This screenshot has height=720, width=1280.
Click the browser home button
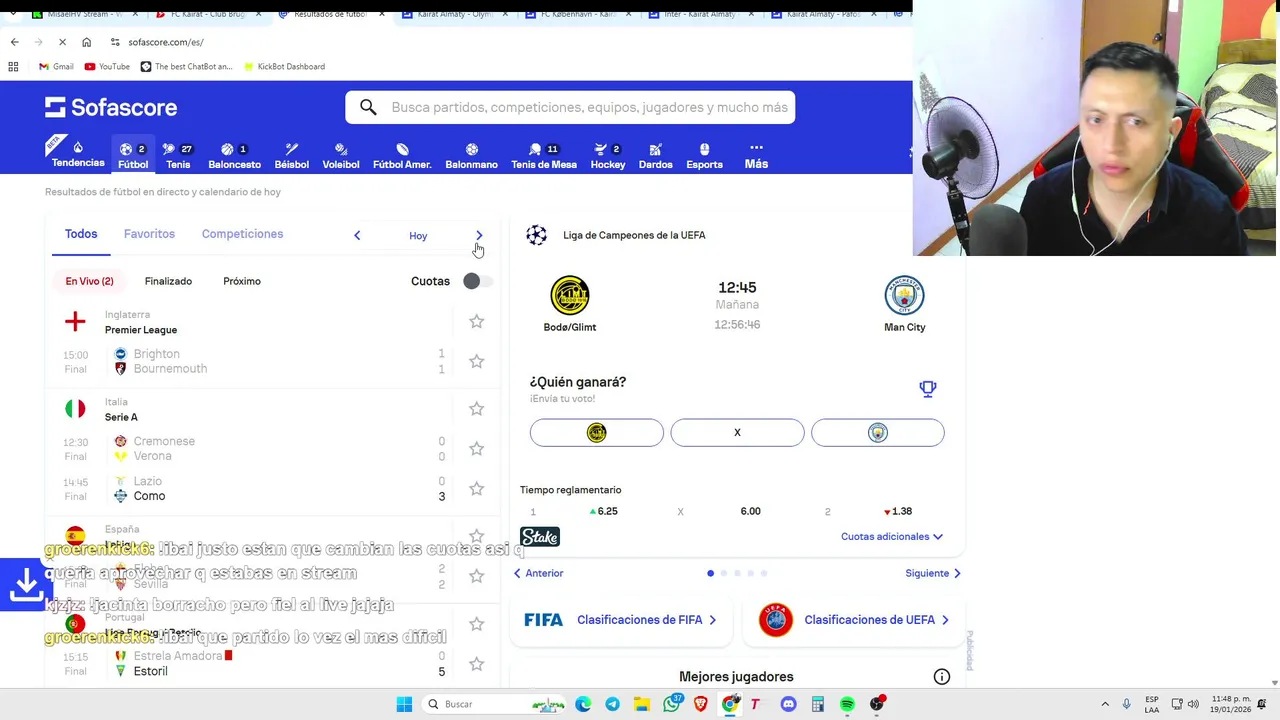[x=87, y=42]
